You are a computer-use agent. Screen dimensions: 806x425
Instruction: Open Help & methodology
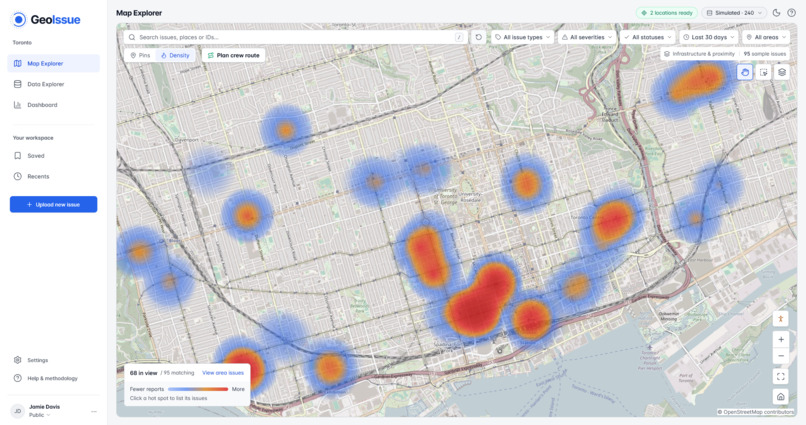53,378
